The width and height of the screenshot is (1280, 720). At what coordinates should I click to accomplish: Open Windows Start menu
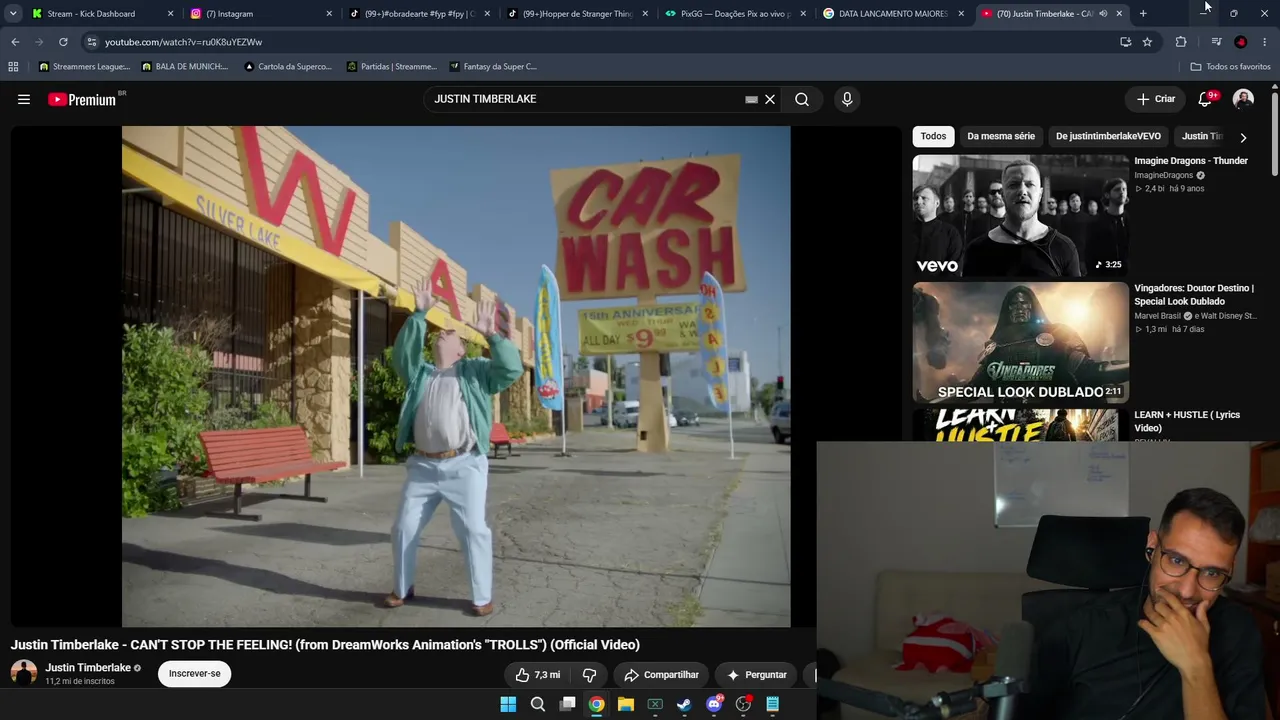508,704
